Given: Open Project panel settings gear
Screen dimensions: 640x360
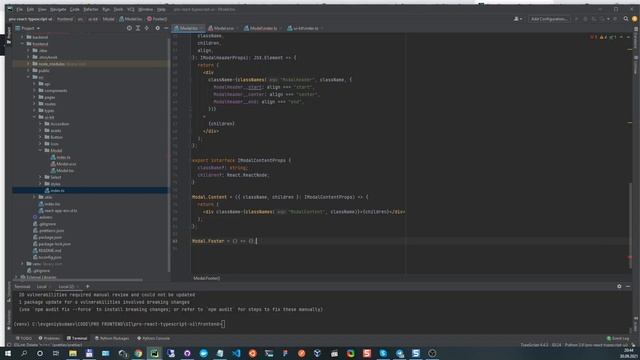Looking at the screenshot, I should tap(158, 28).
